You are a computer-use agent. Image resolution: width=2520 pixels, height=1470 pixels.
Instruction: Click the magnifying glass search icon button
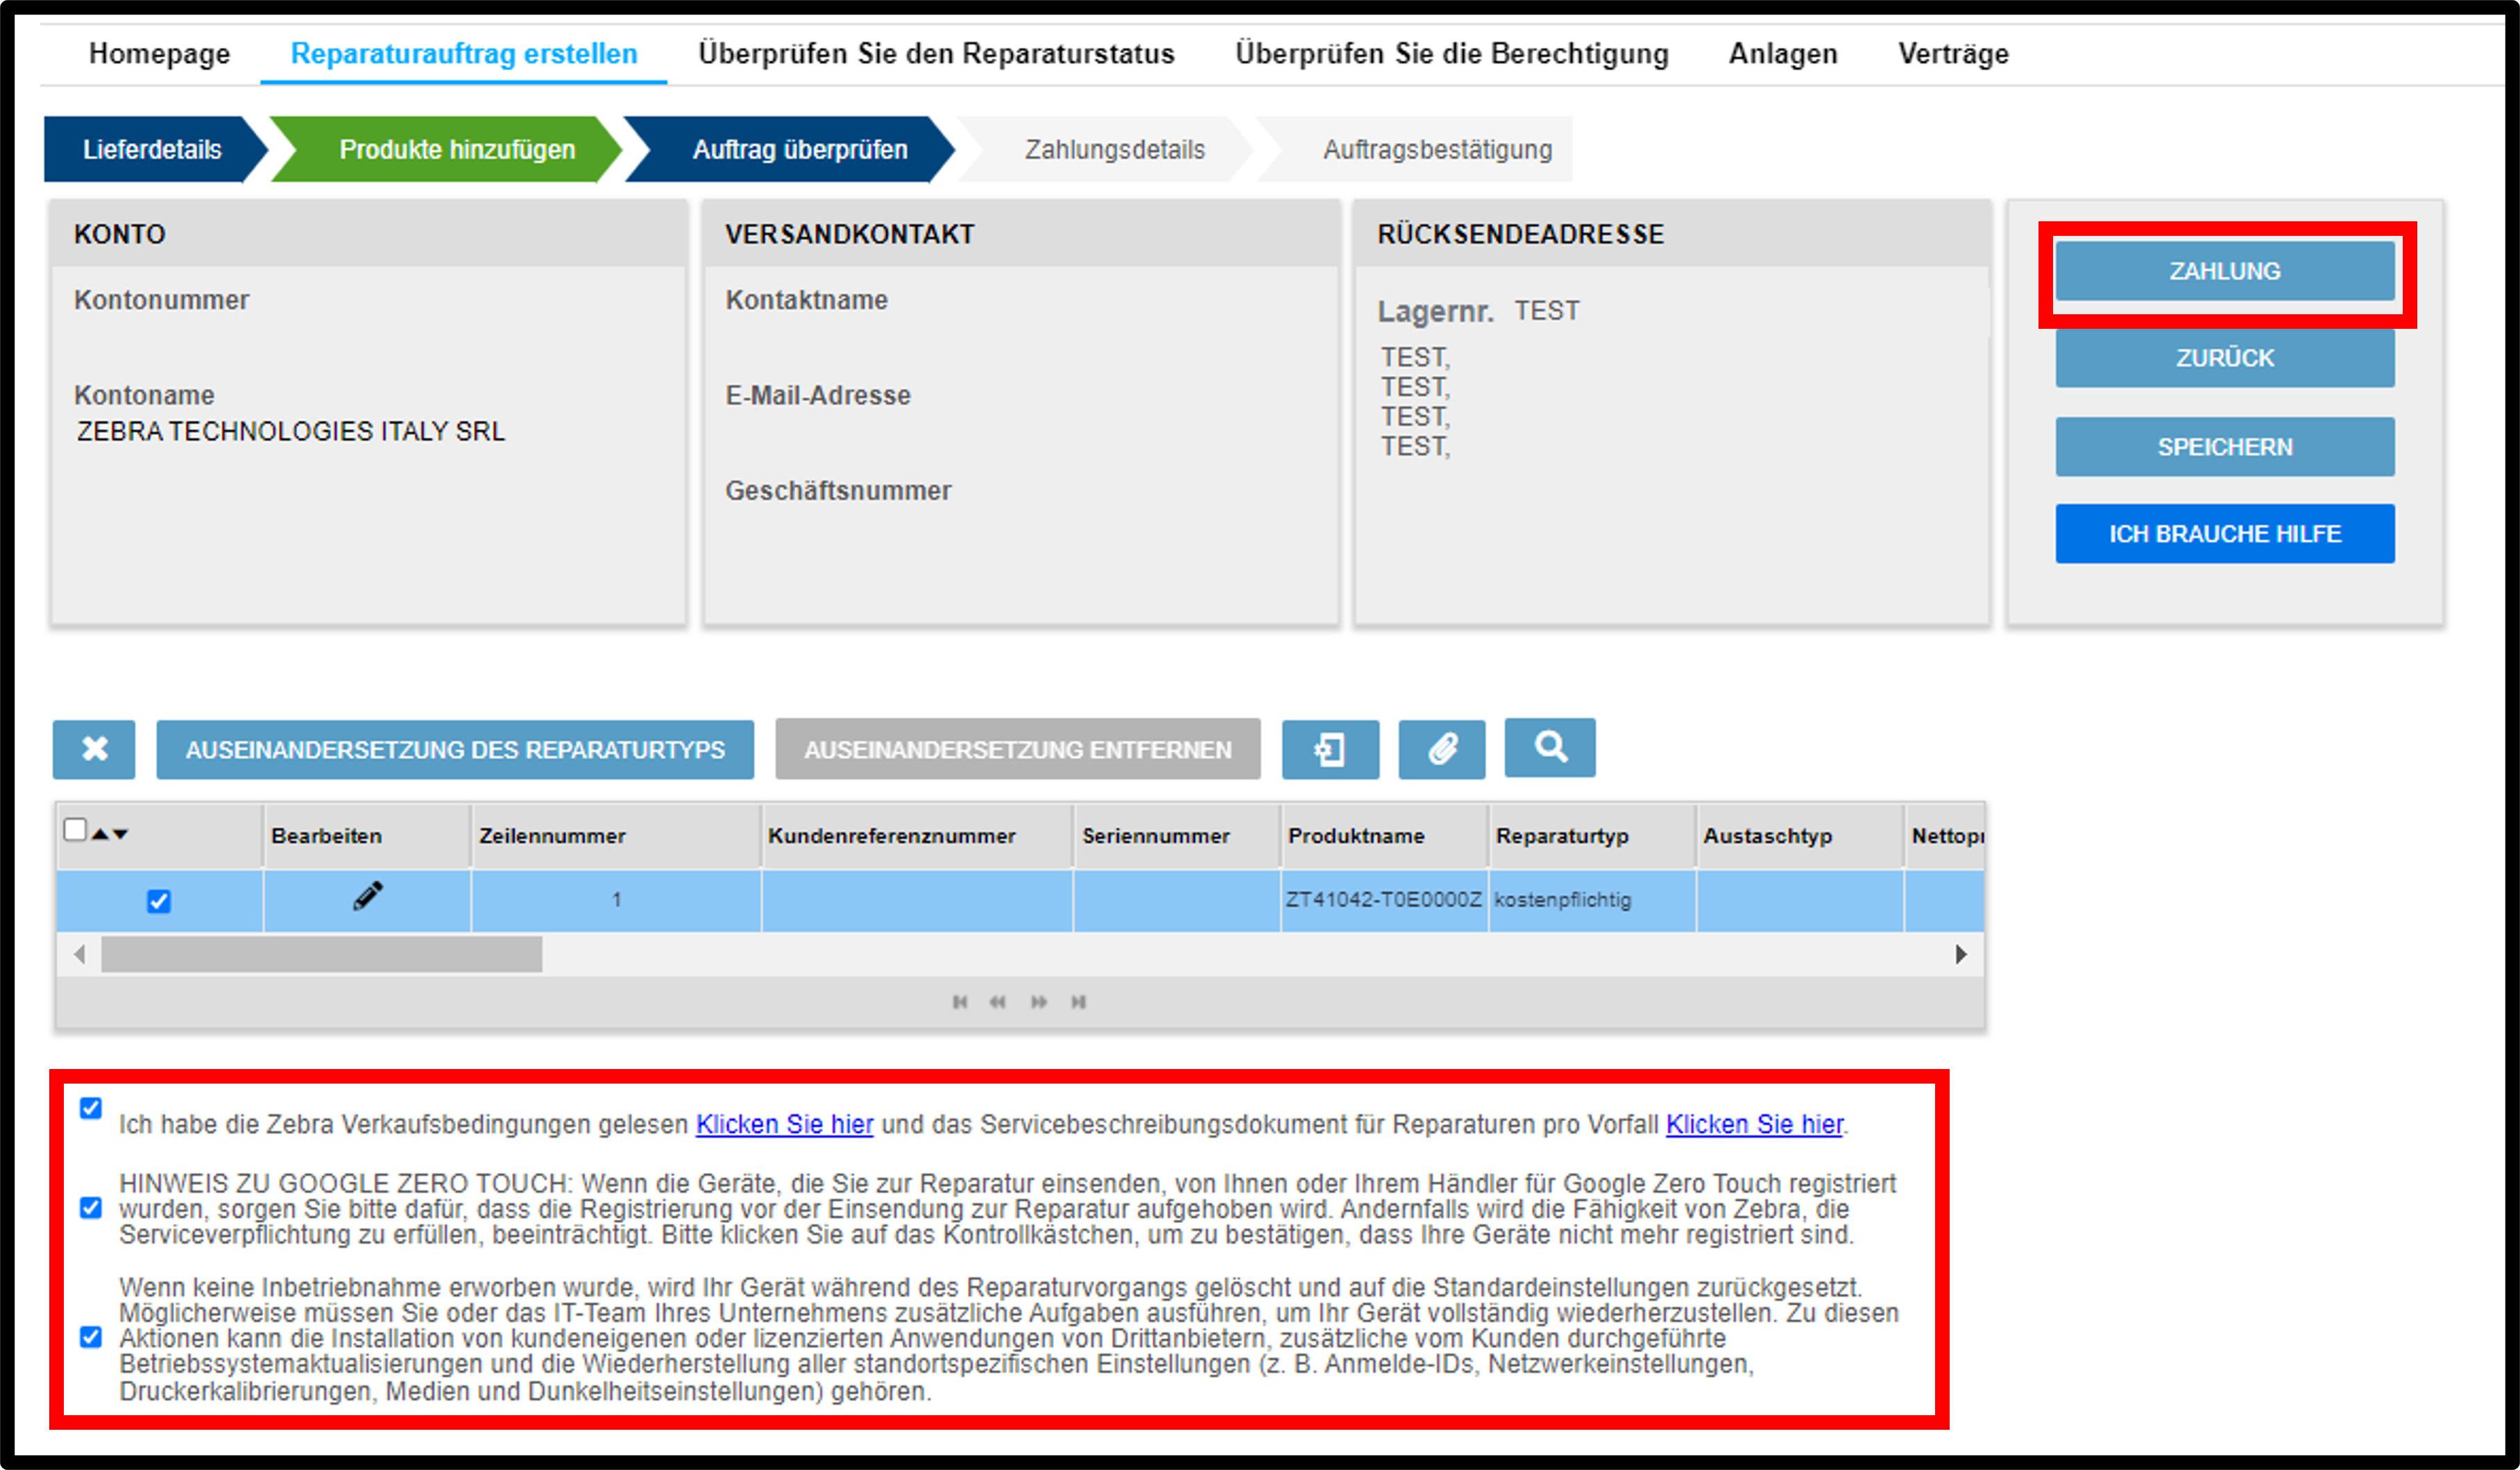coord(1550,747)
